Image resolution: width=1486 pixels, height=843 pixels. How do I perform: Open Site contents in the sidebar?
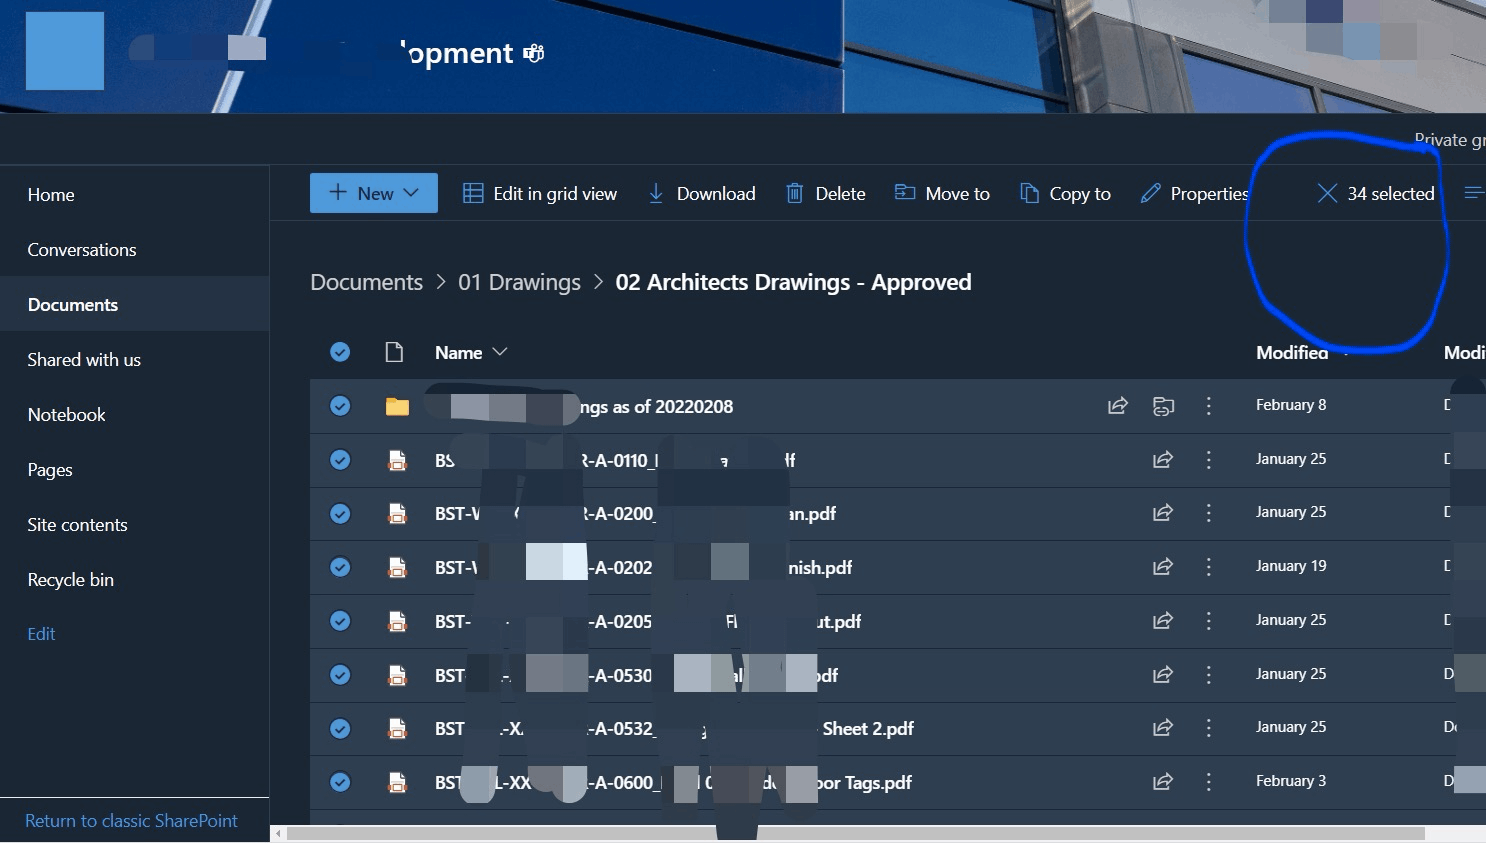77,525
